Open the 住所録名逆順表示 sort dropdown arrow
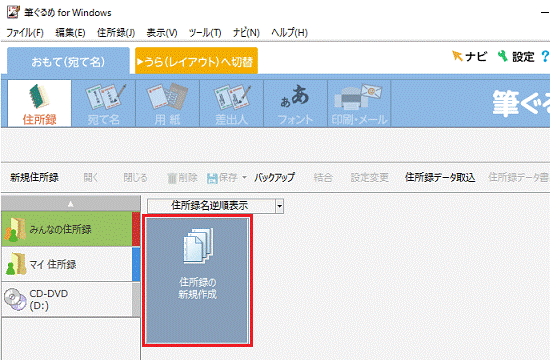Image resolution: width=550 pixels, height=360 pixels. 279,206
